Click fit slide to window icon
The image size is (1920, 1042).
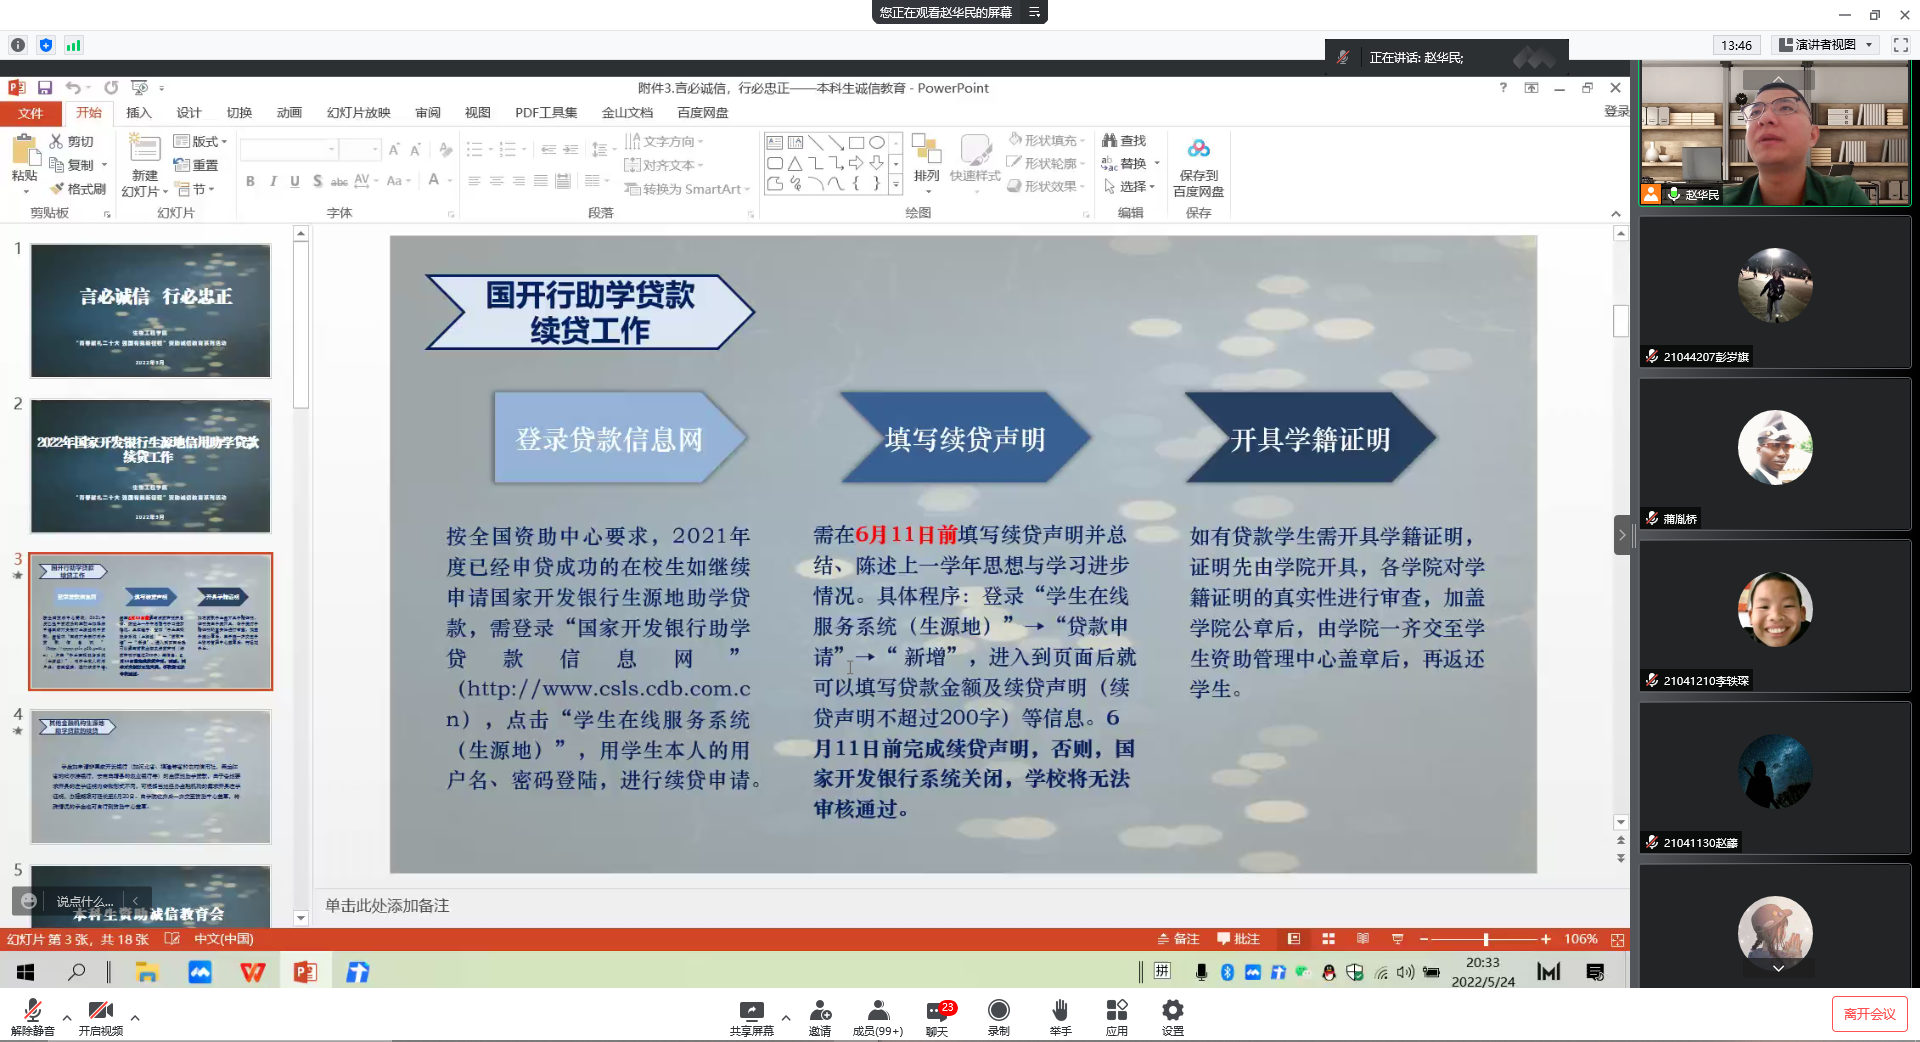(1617, 939)
